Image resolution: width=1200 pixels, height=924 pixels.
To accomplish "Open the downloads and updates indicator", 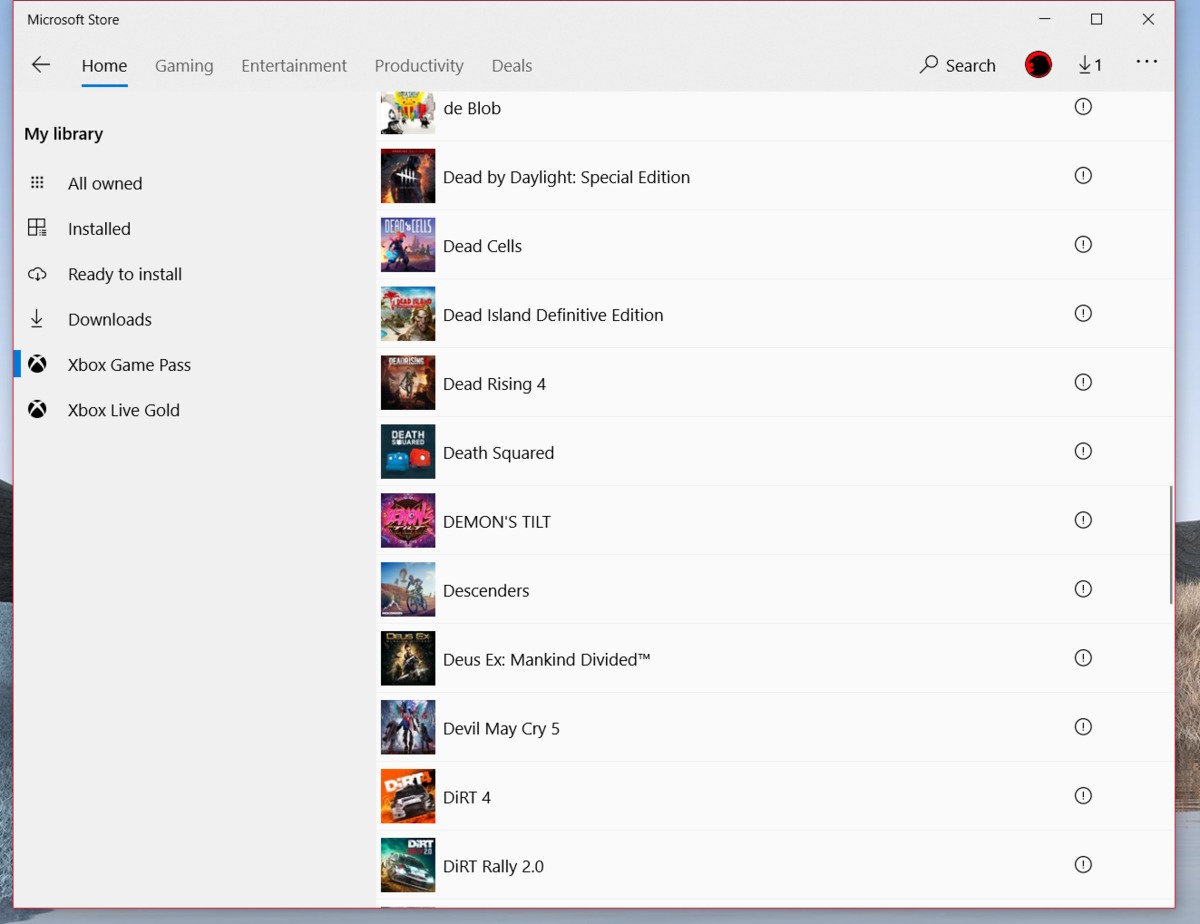I will click(x=1090, y=65).
